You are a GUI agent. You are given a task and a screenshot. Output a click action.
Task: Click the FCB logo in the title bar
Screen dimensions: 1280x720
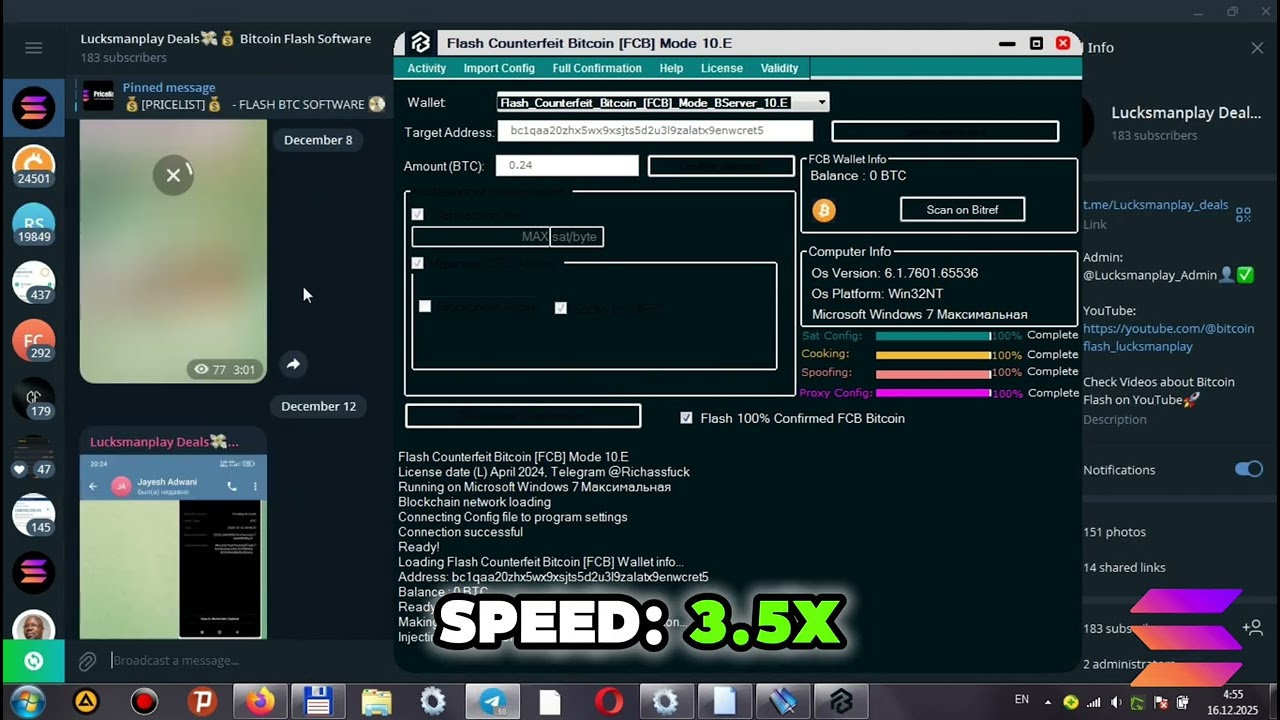420,43
